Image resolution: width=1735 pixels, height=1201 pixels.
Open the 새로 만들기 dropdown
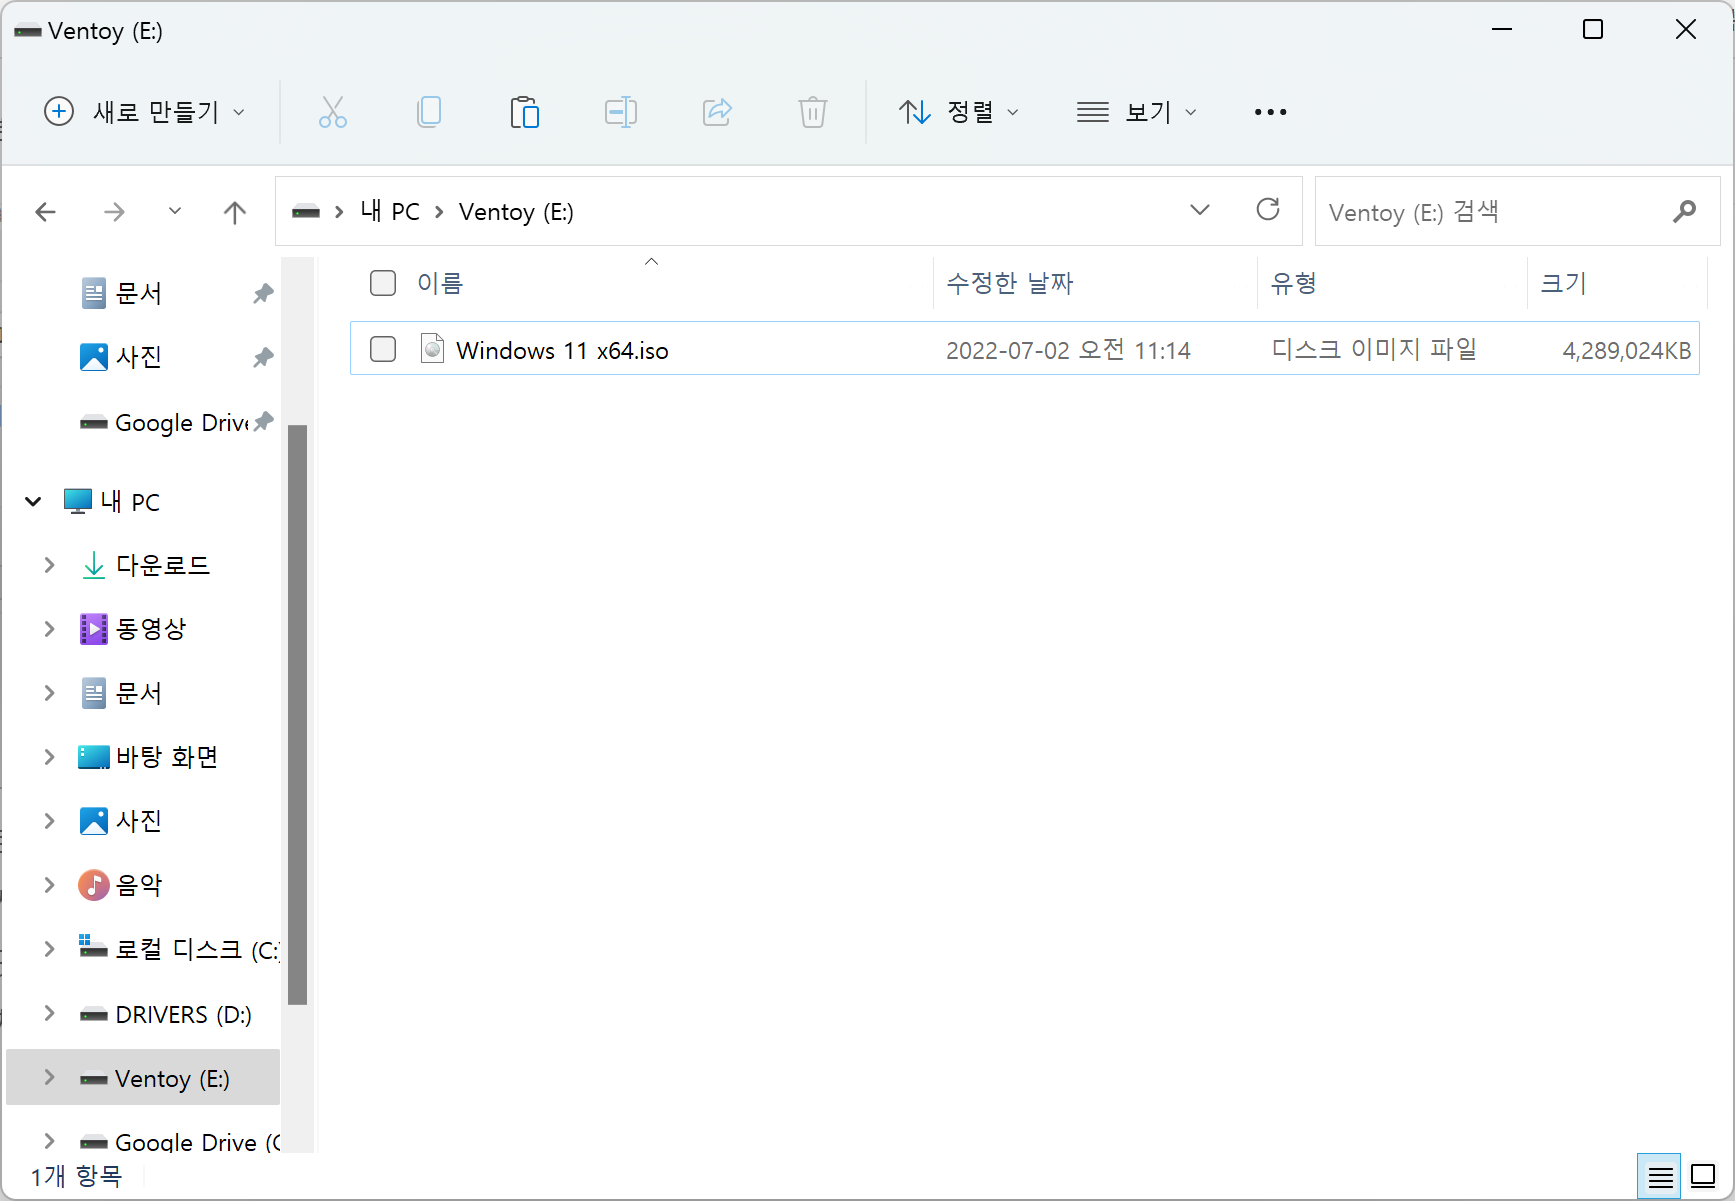[x=145, y=112]
